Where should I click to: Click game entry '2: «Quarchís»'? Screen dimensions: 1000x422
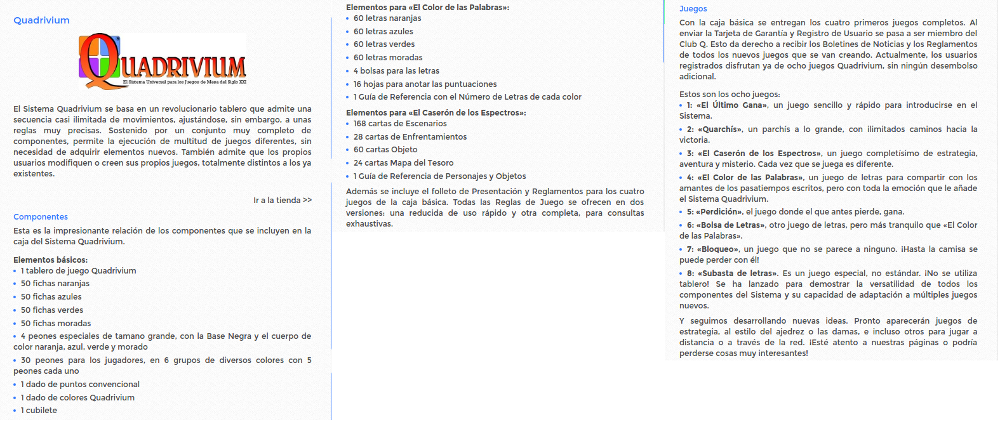click(x=828, y=135)
